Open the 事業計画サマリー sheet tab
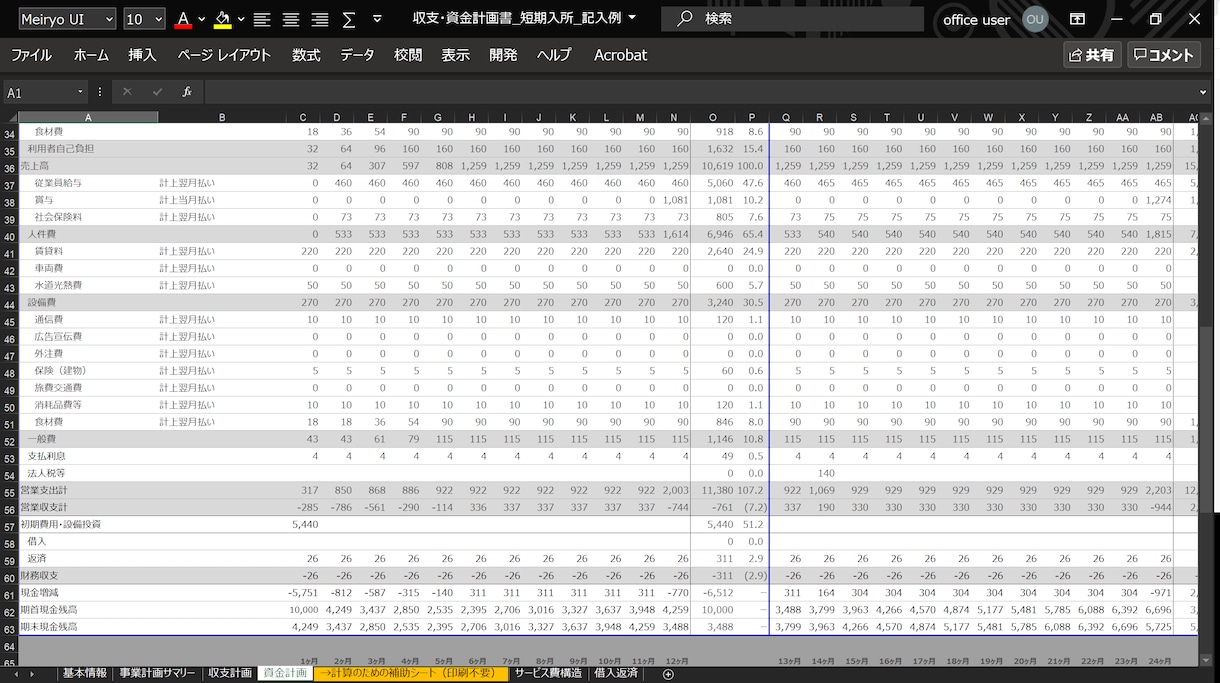The height and width of the screenshot is (683, 1220). click(x=158, y=674)
